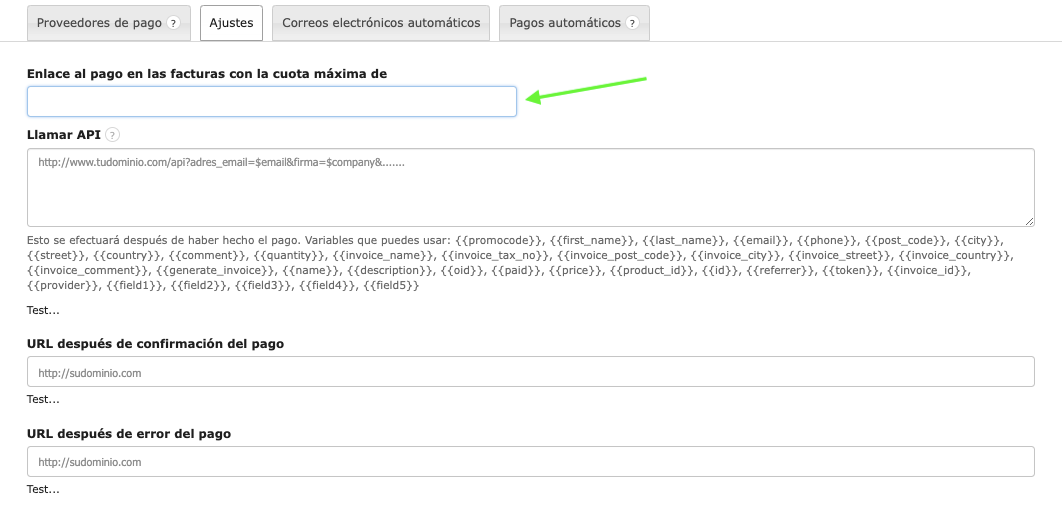Click Test link under confirmation URL field
Screen dimensions: 1062x512
(x=43, y=399)
